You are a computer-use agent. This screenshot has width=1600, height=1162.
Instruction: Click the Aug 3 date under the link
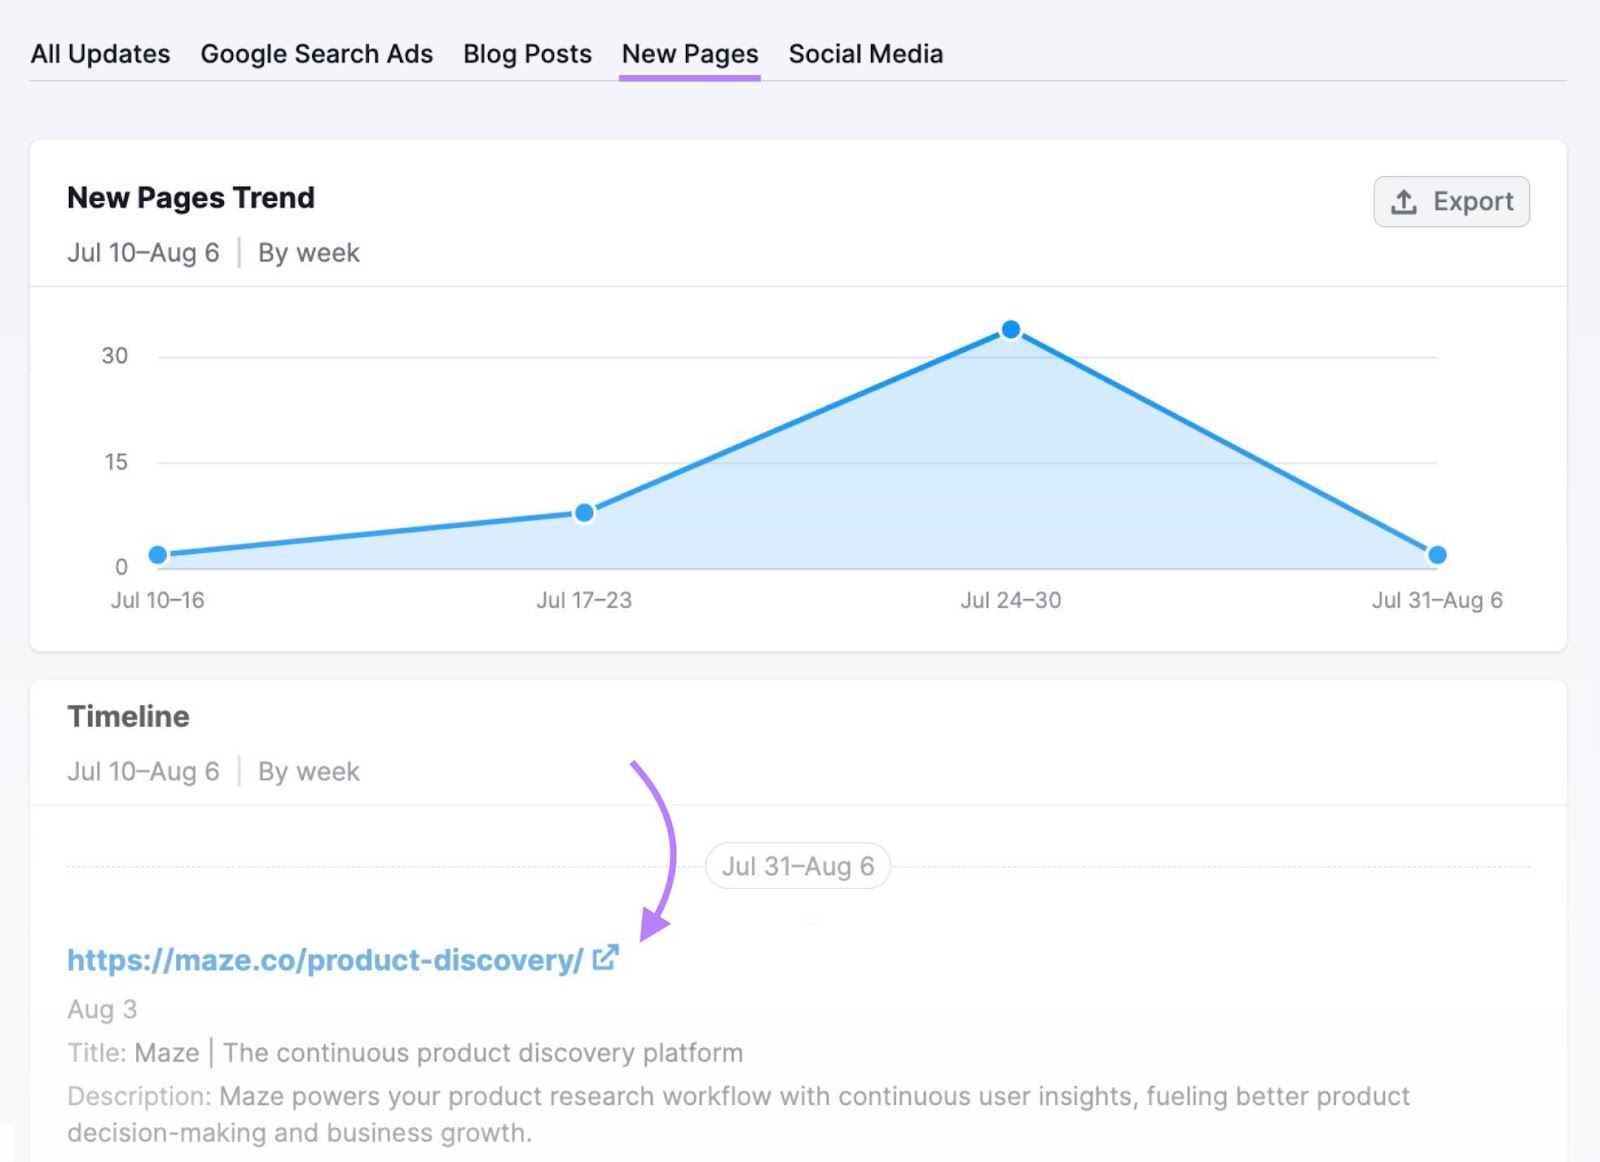[102, 1009]
